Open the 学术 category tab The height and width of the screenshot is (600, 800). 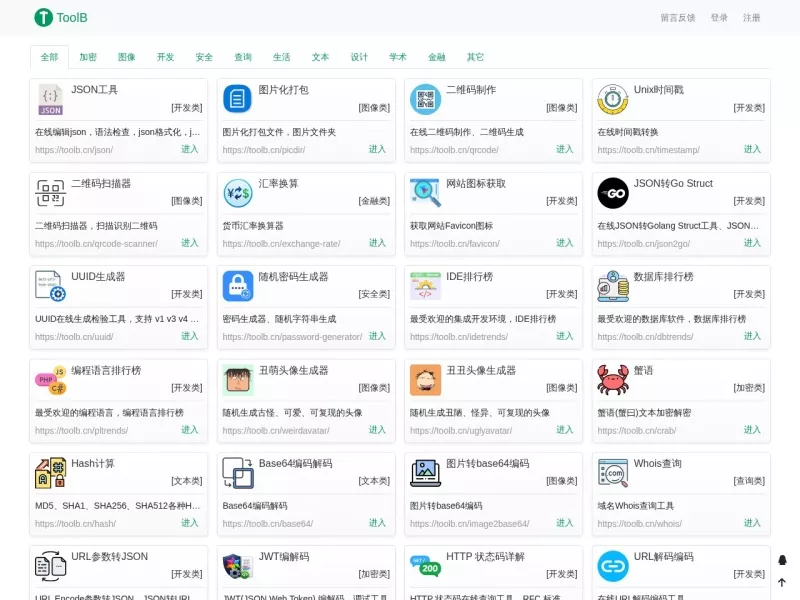(x=398, y=57)
